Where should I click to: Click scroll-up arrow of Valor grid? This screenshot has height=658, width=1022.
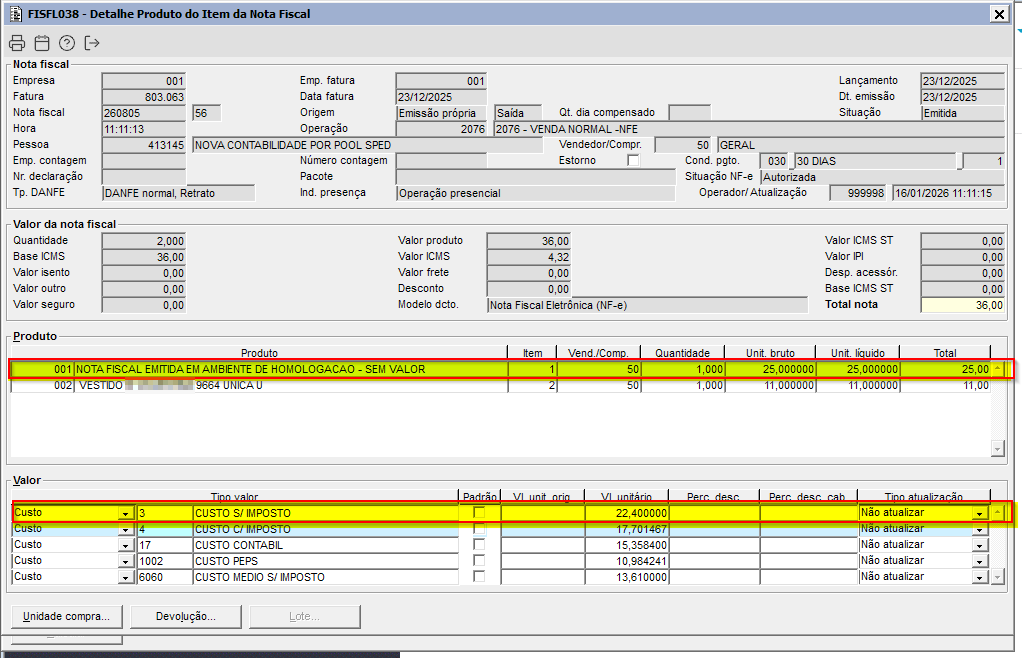tap(997, 513)
